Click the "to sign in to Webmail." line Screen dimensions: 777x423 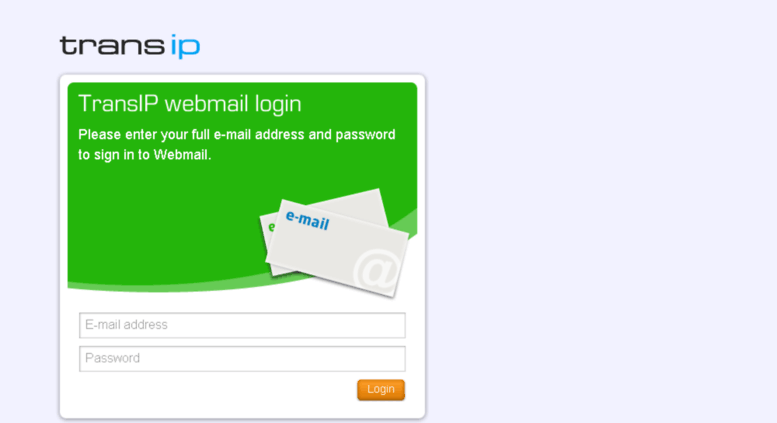(x=145, y=155)
